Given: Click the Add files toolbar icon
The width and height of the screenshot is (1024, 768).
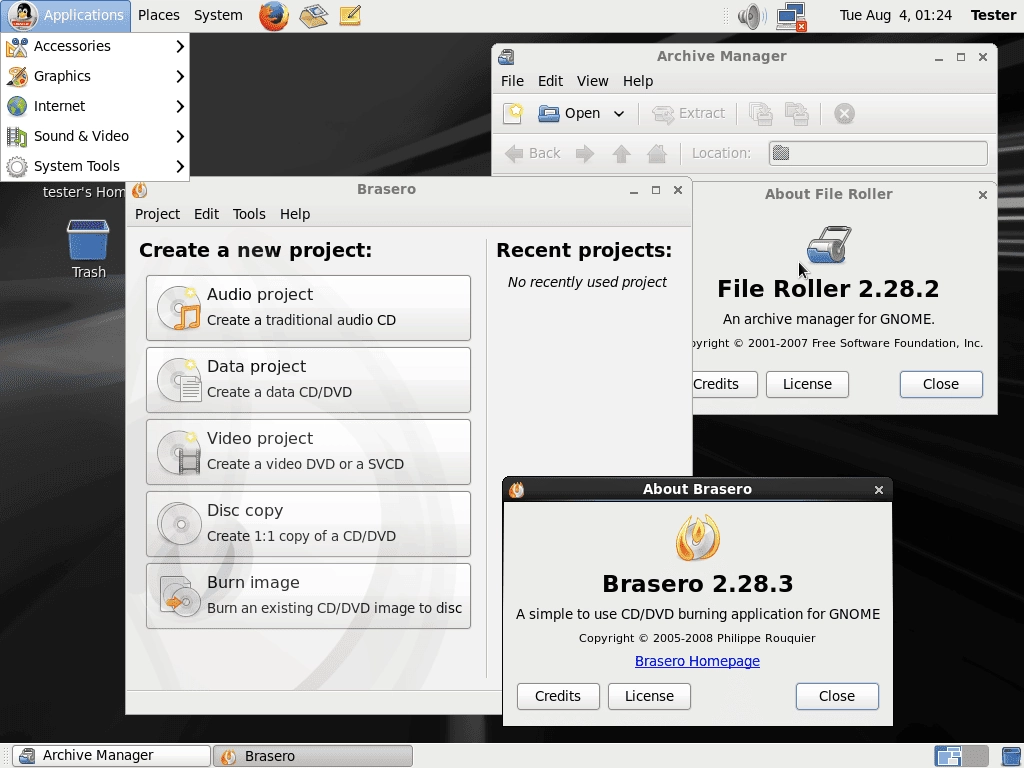Looking at the screenshot, I should pyautogui.click(x=761, y=114).
